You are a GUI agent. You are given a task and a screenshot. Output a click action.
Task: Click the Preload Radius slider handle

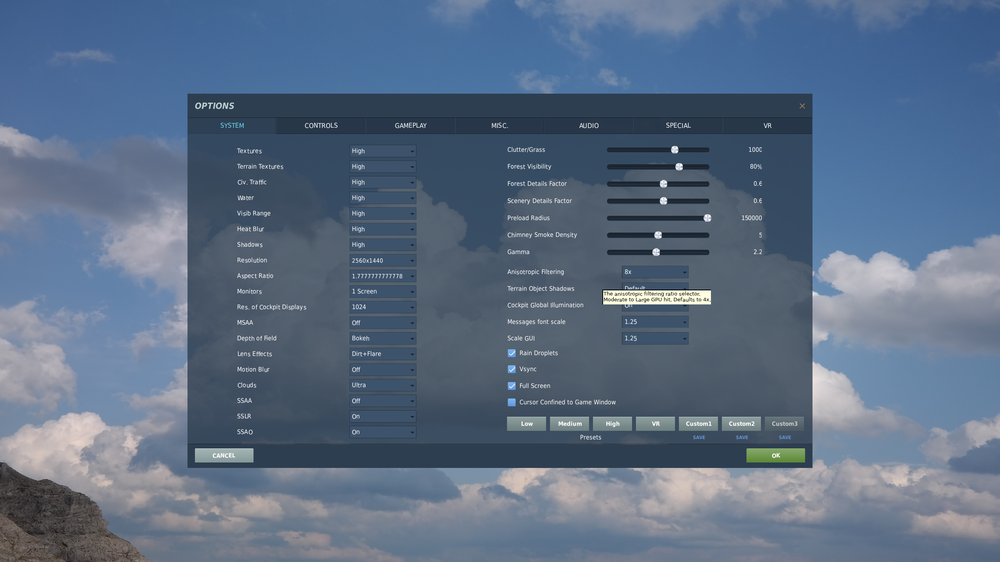[707, 218]
